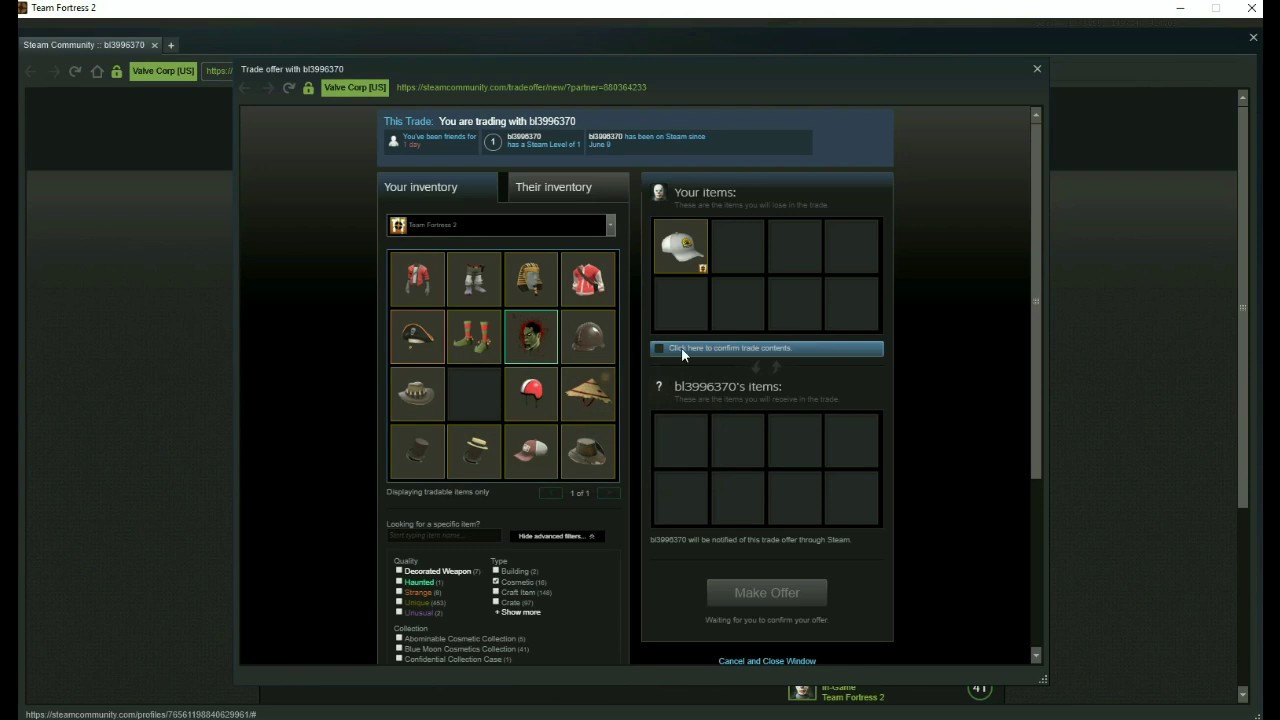Image resolution: width=1280 pixels, height=720 pixels.
Task: Select the green zombie face Haunted item
Action: [x=531, y=336]
